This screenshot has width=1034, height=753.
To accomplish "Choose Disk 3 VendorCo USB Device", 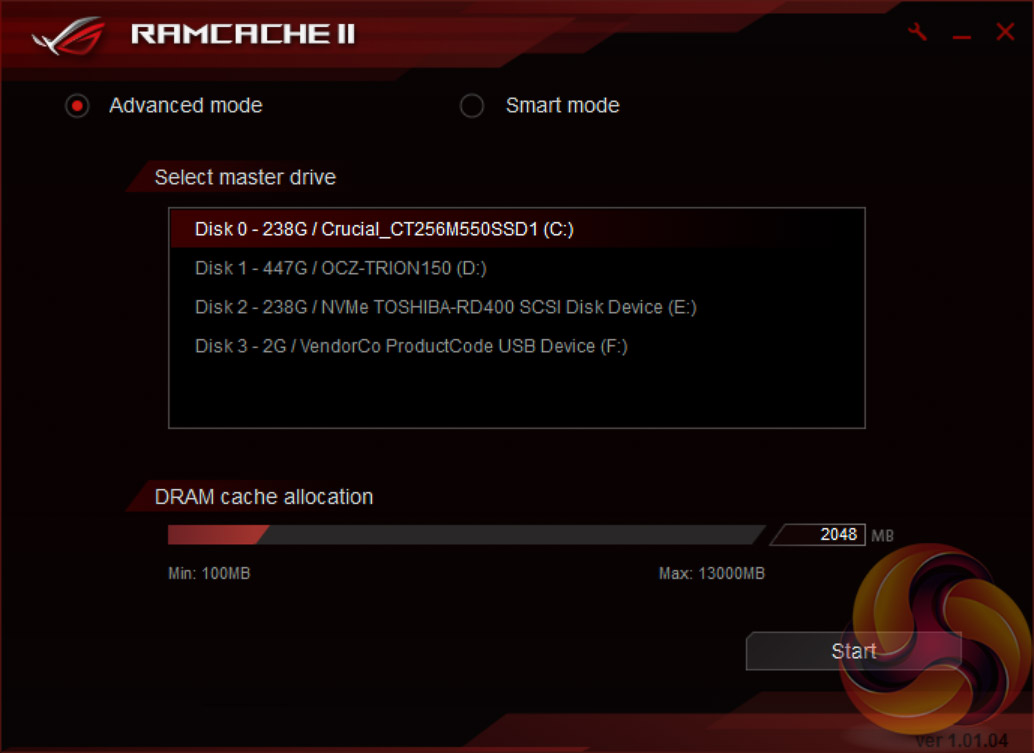I will [517, 346].
